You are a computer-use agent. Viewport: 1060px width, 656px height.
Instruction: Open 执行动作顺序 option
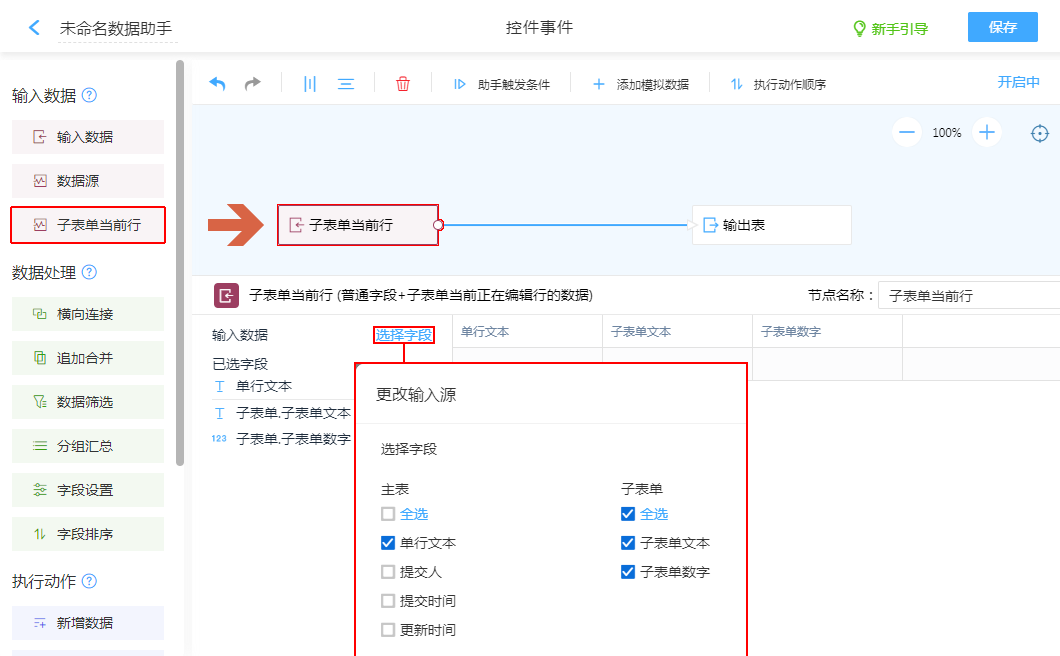click(778, 84)
